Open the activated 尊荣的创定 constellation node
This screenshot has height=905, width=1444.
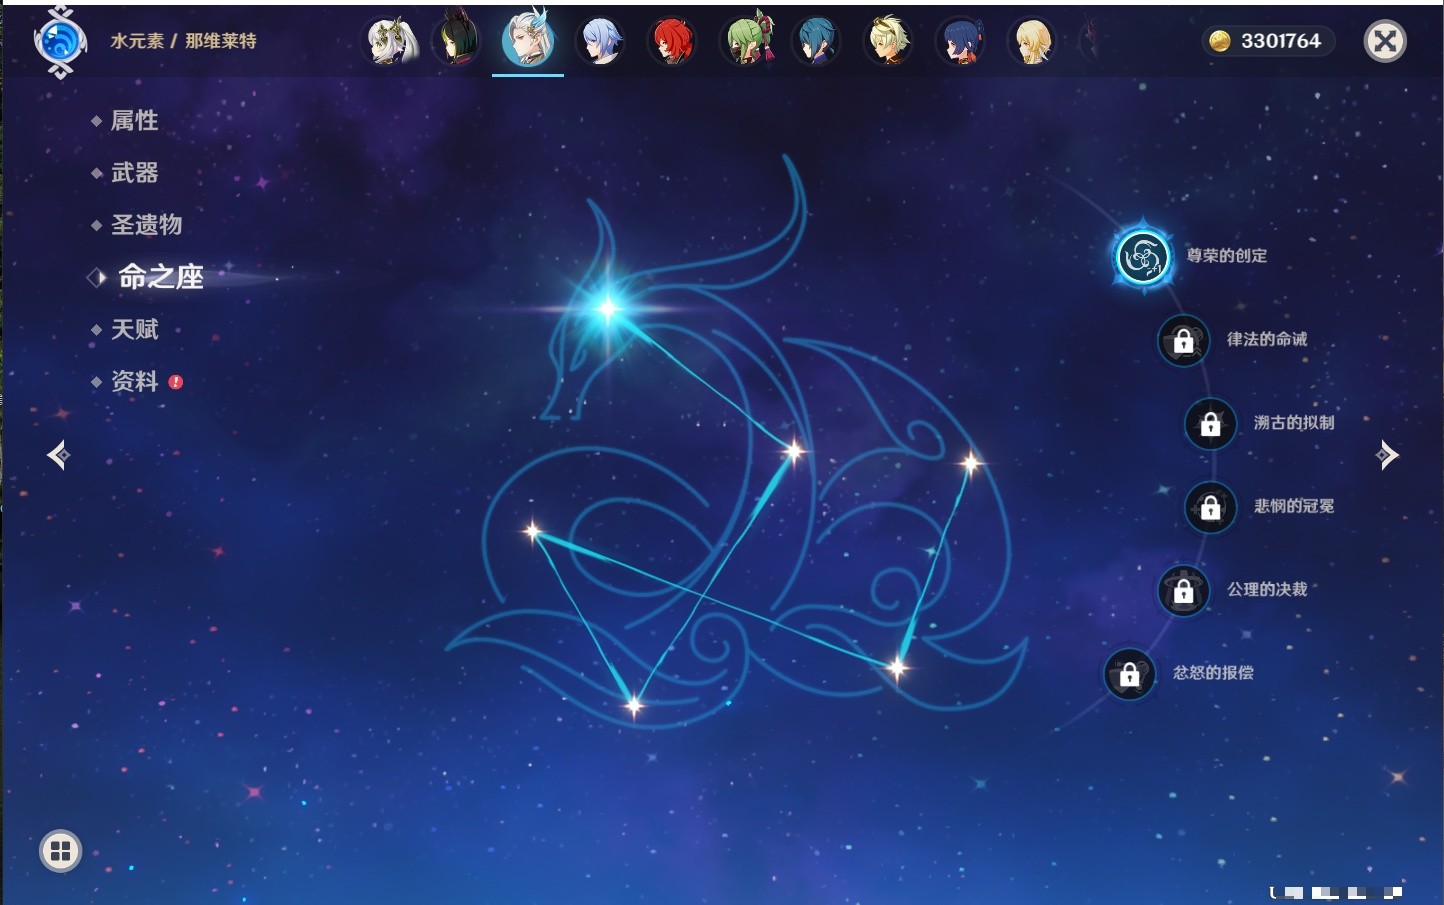click(x=1142, y=257)
